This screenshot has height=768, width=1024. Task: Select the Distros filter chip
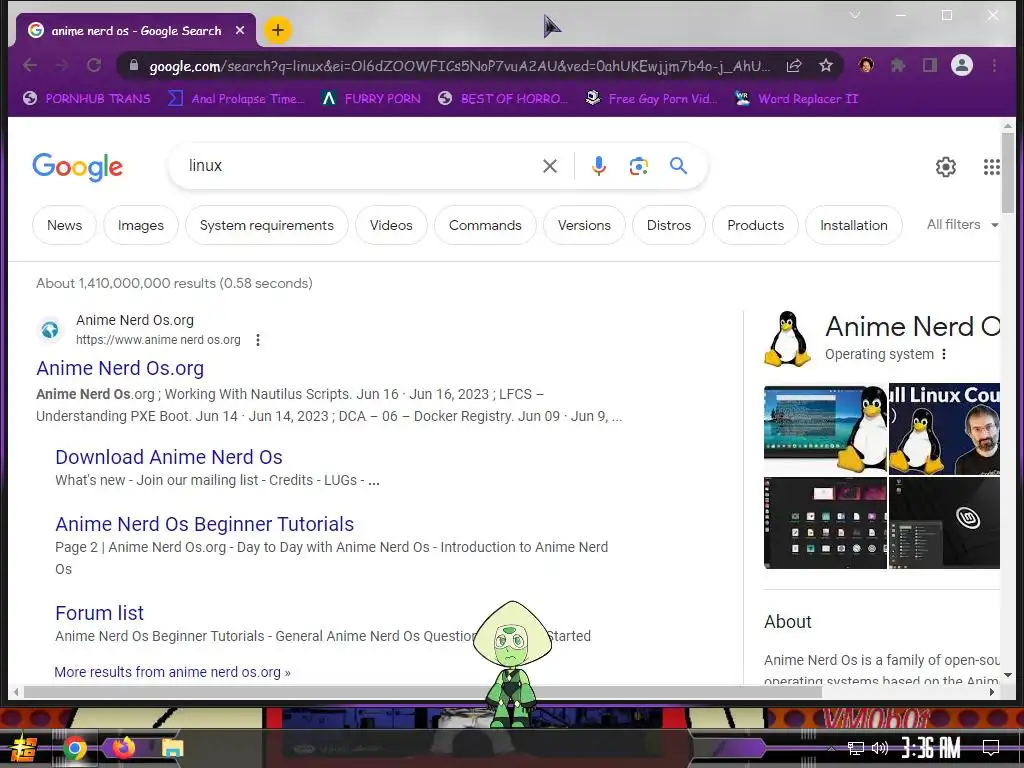(669, 225)
